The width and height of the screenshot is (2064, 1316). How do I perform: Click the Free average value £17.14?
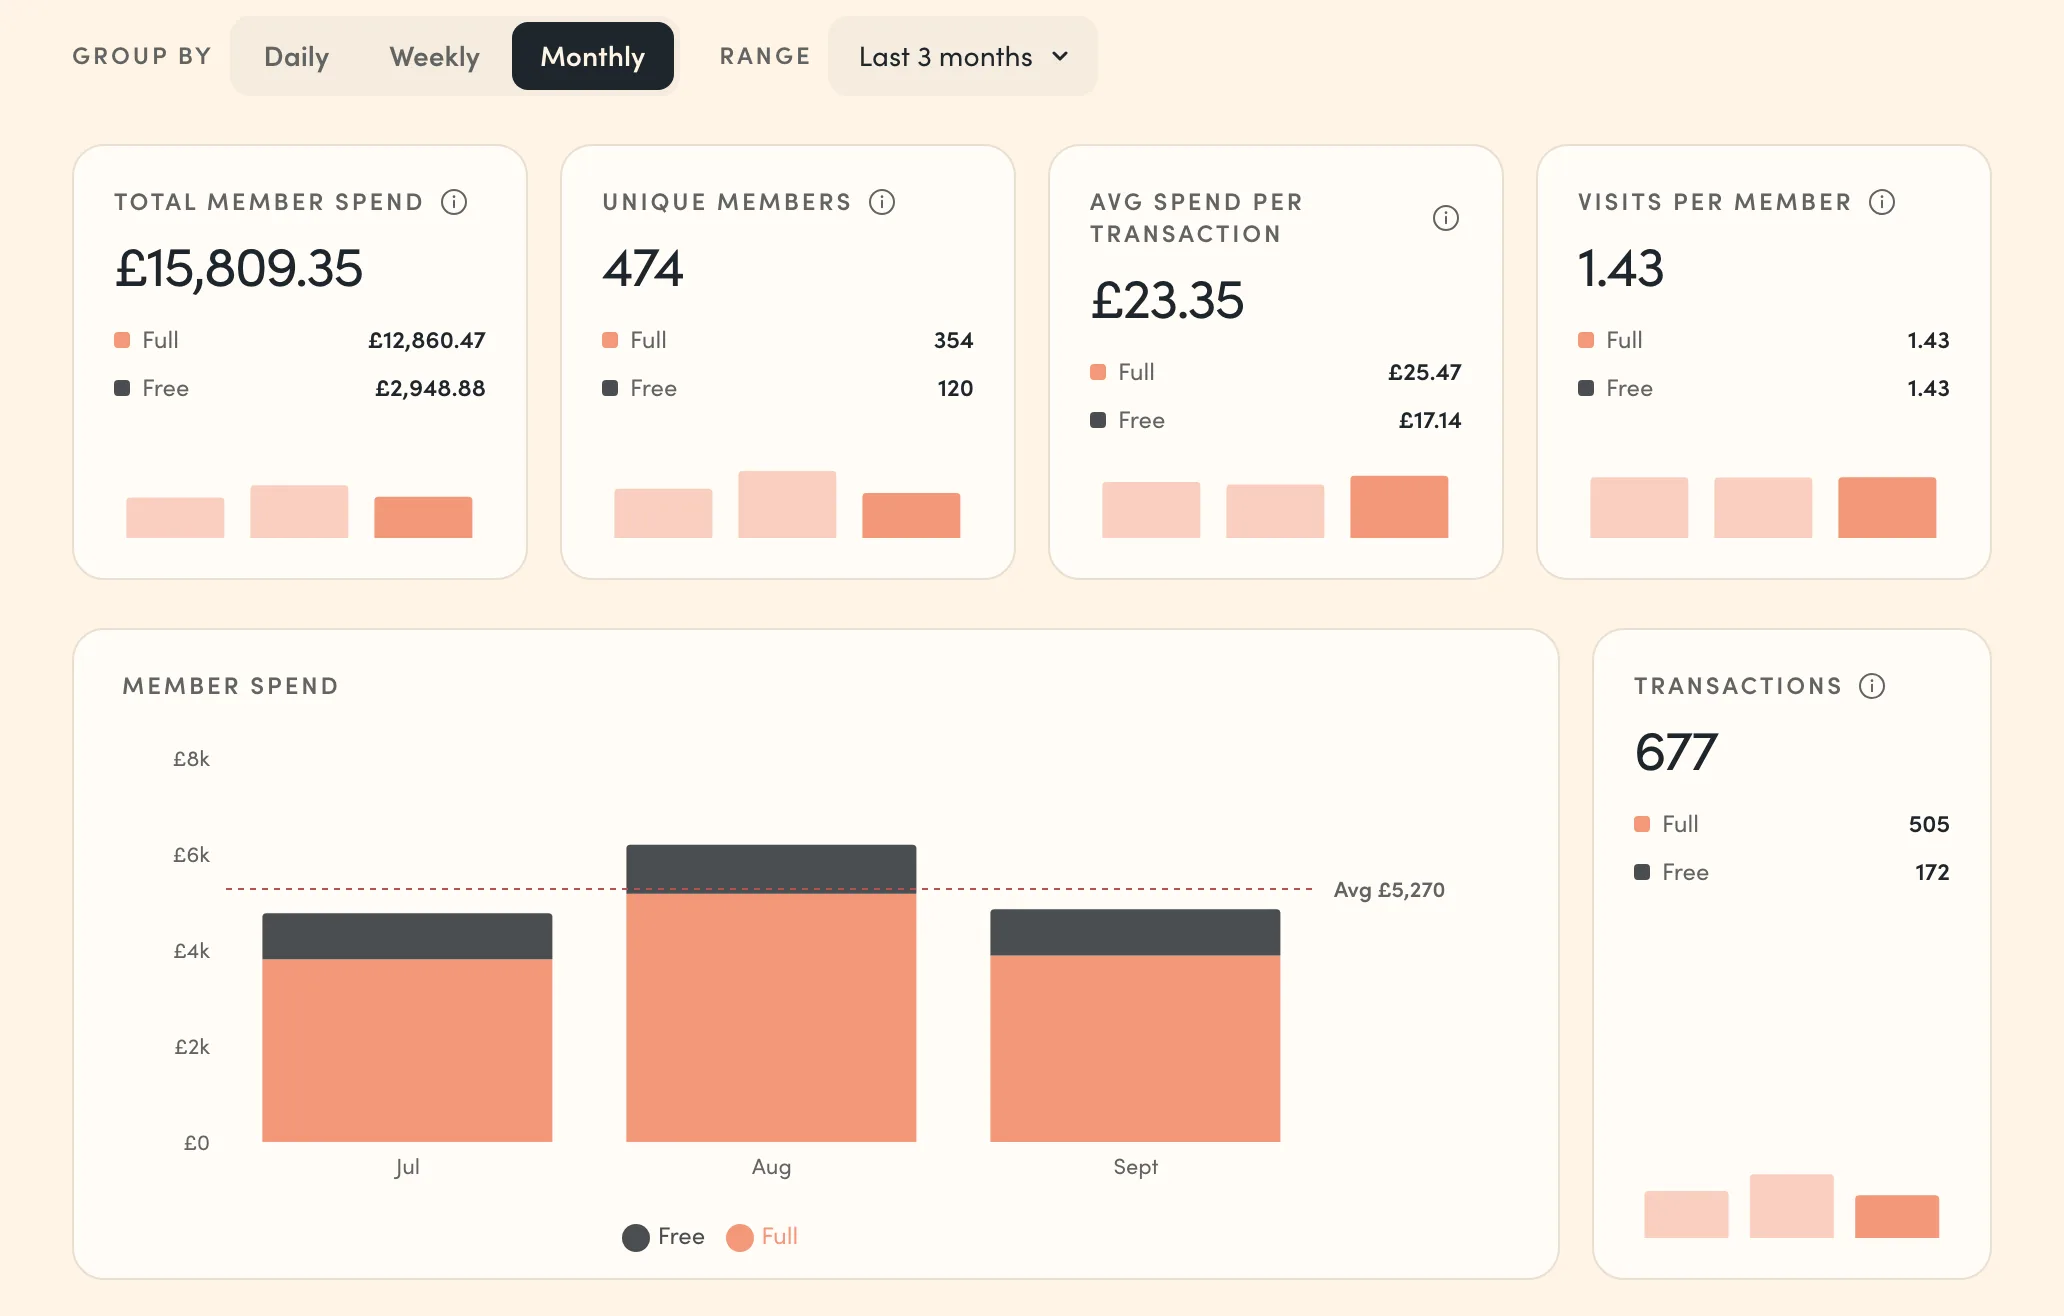pyautogui.click(x=1430, y=420)
